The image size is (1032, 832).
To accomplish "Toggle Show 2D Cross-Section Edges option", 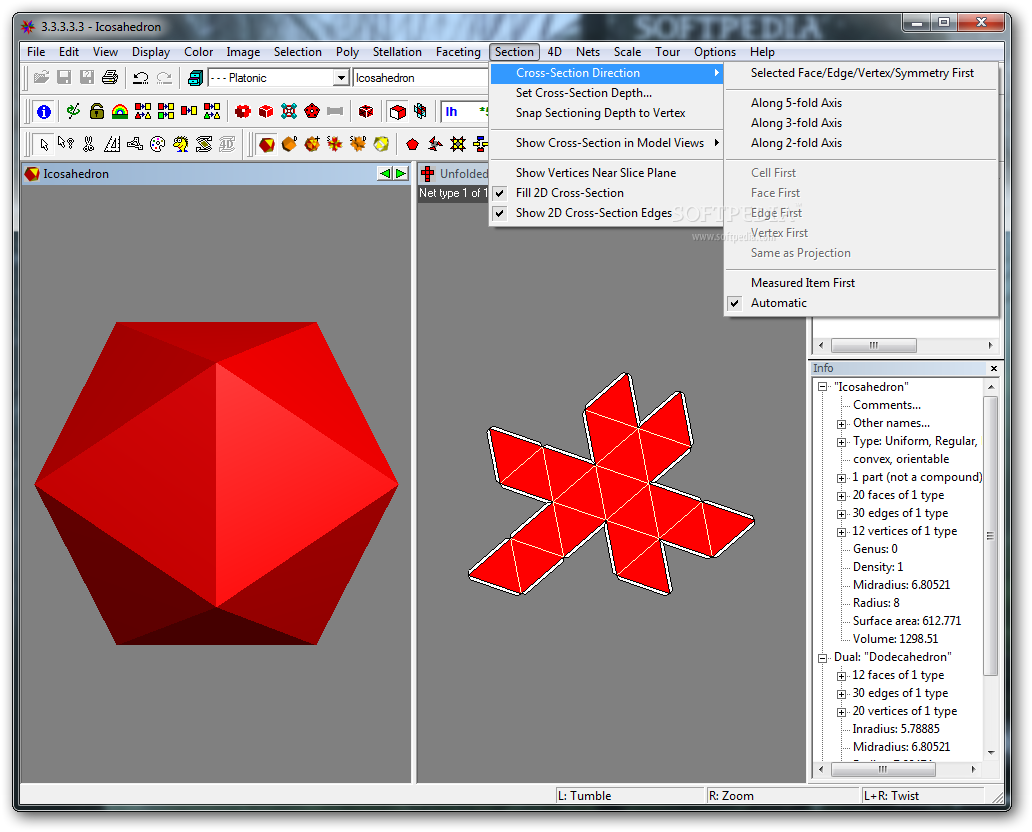I will tap(593, 213).
